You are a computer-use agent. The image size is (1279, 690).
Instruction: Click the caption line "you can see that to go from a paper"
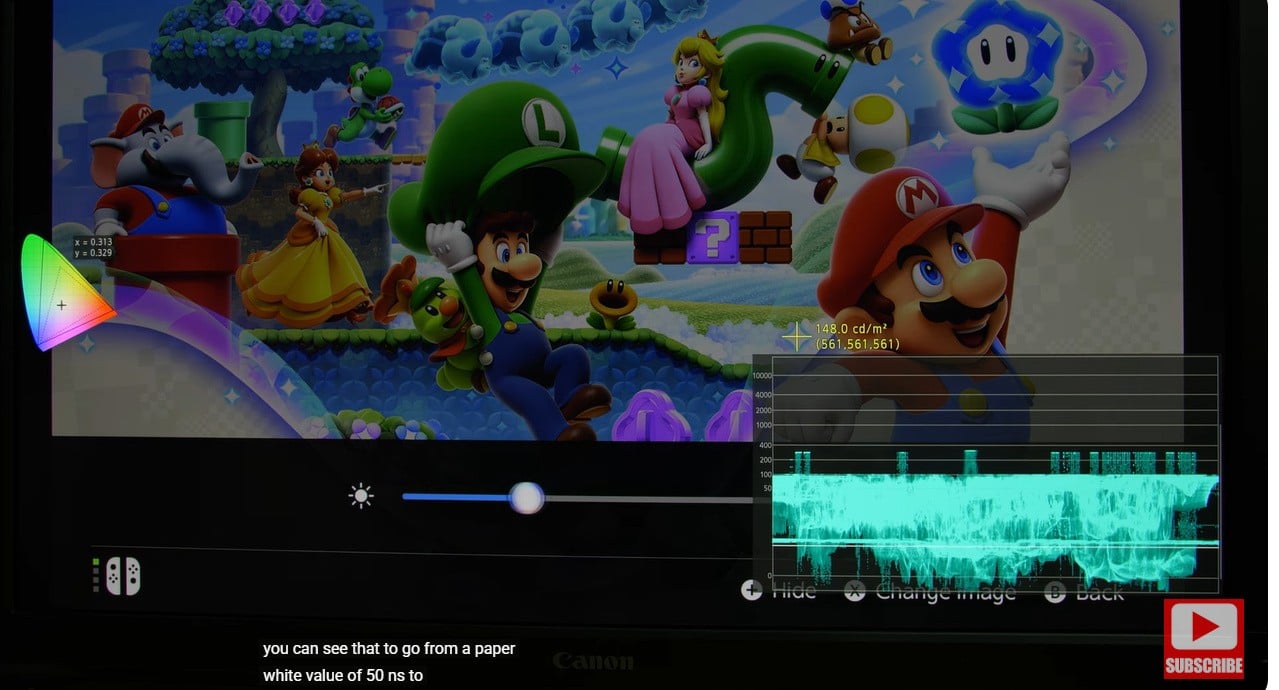(389, 648)
